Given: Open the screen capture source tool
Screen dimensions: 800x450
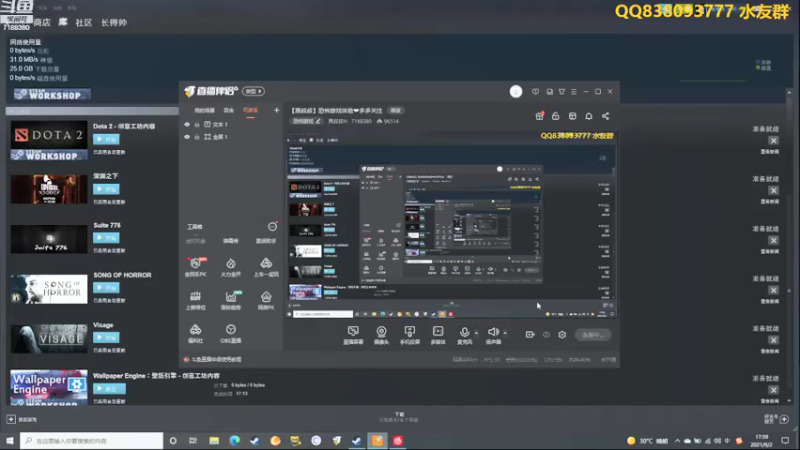Looking at the screenshot, I should [x=353, y=335].
